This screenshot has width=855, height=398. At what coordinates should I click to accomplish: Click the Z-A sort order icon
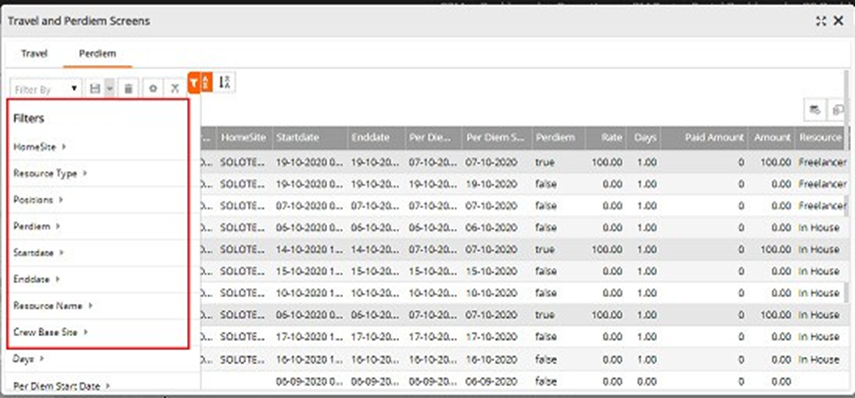pyautogui.click(x=224, y=83)
